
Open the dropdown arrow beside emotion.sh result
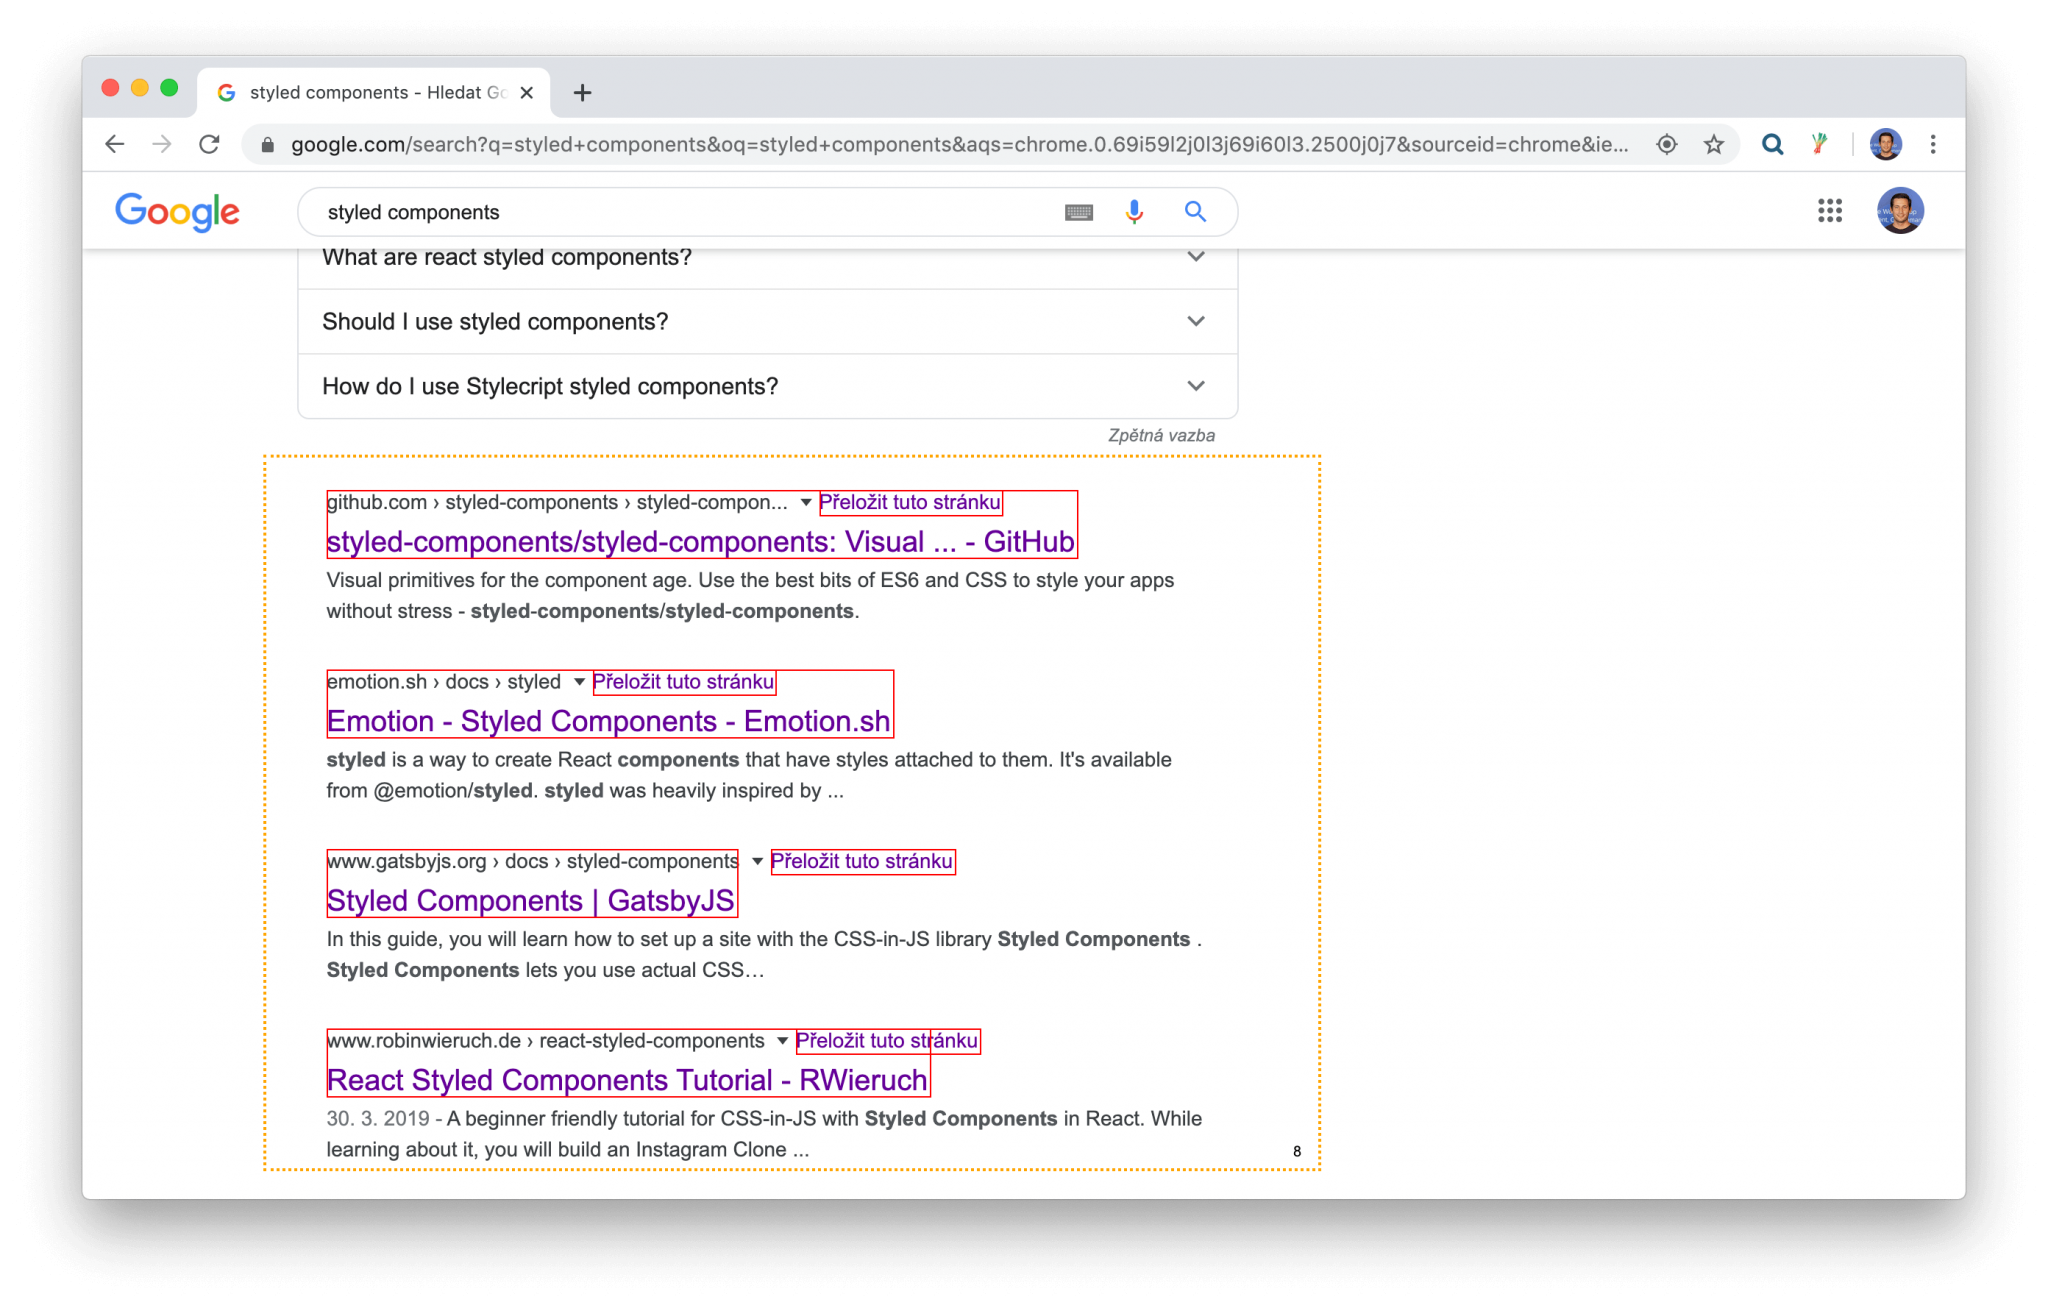coord(578,682)
